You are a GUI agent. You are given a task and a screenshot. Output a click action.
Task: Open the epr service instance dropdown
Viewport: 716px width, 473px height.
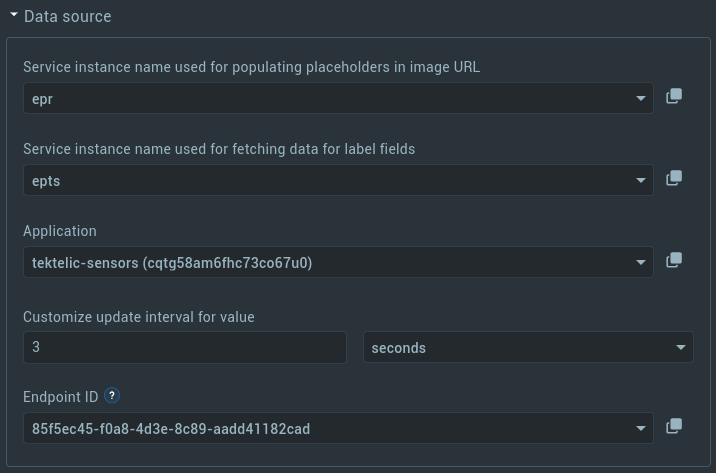338,98
